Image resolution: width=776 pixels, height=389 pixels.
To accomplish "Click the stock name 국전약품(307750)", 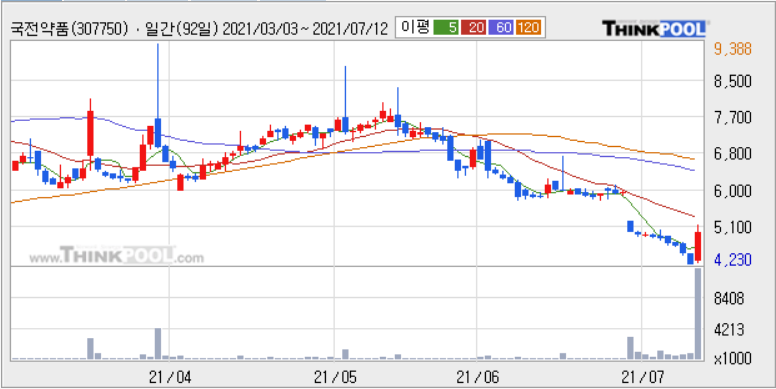I will 69,29.
